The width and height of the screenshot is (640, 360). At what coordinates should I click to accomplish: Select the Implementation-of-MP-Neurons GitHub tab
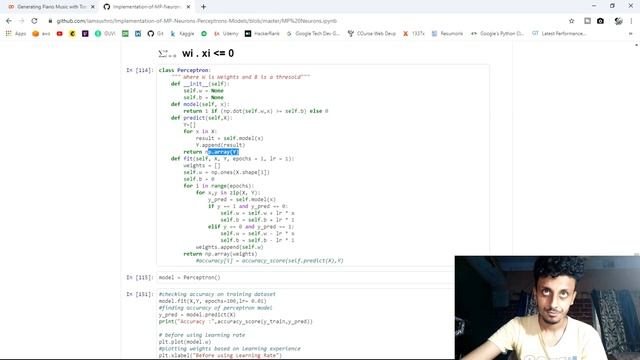147,7
